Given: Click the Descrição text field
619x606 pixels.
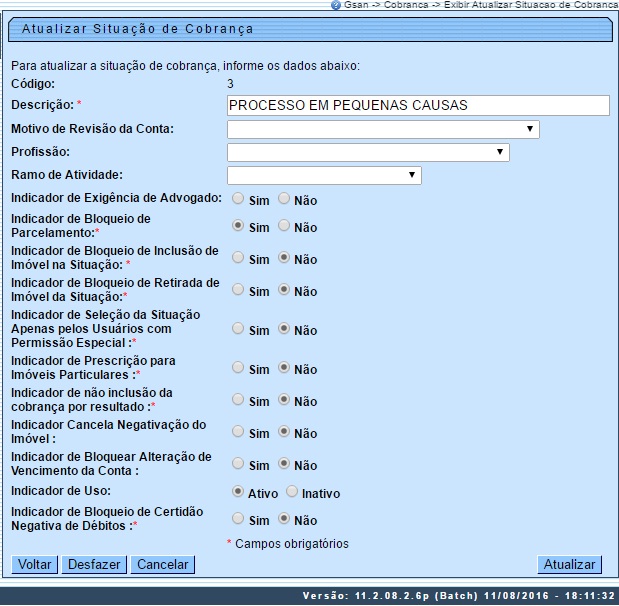Looking at the screenshot, I should [418, 105].
